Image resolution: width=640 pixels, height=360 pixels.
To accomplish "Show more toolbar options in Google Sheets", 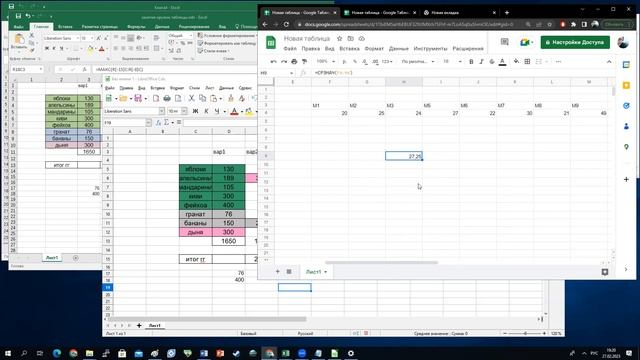I will (558, 62).
